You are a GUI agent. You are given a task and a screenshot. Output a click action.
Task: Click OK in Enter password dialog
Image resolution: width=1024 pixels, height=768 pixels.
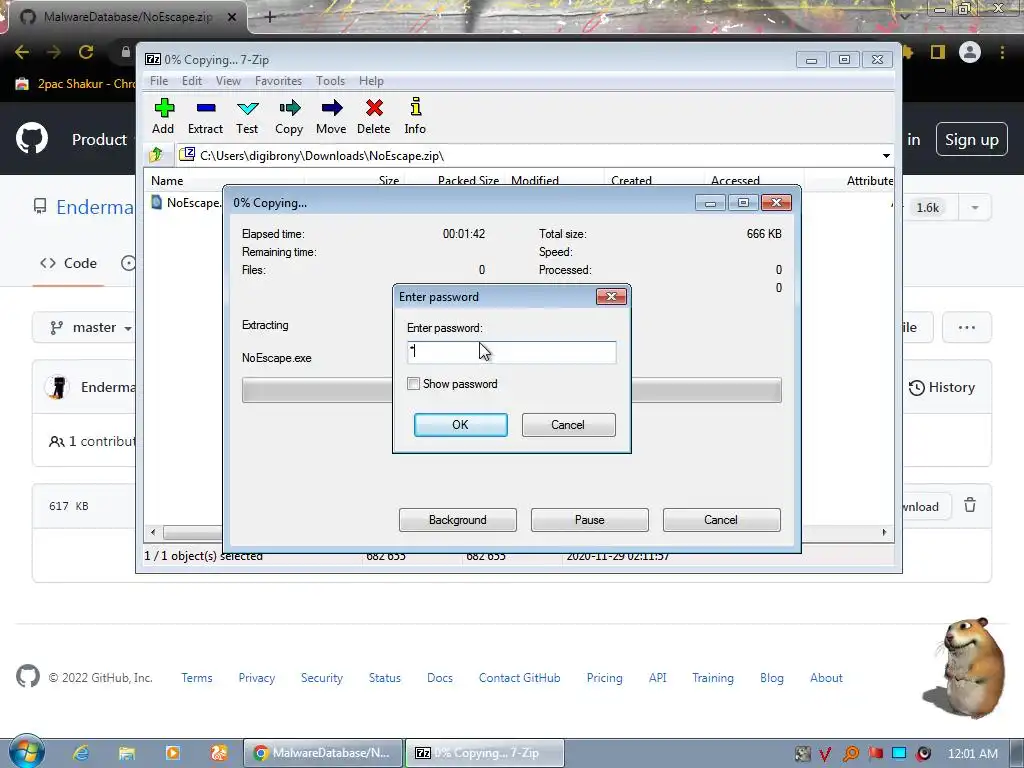pyautogui.click(x=460, y=424)
